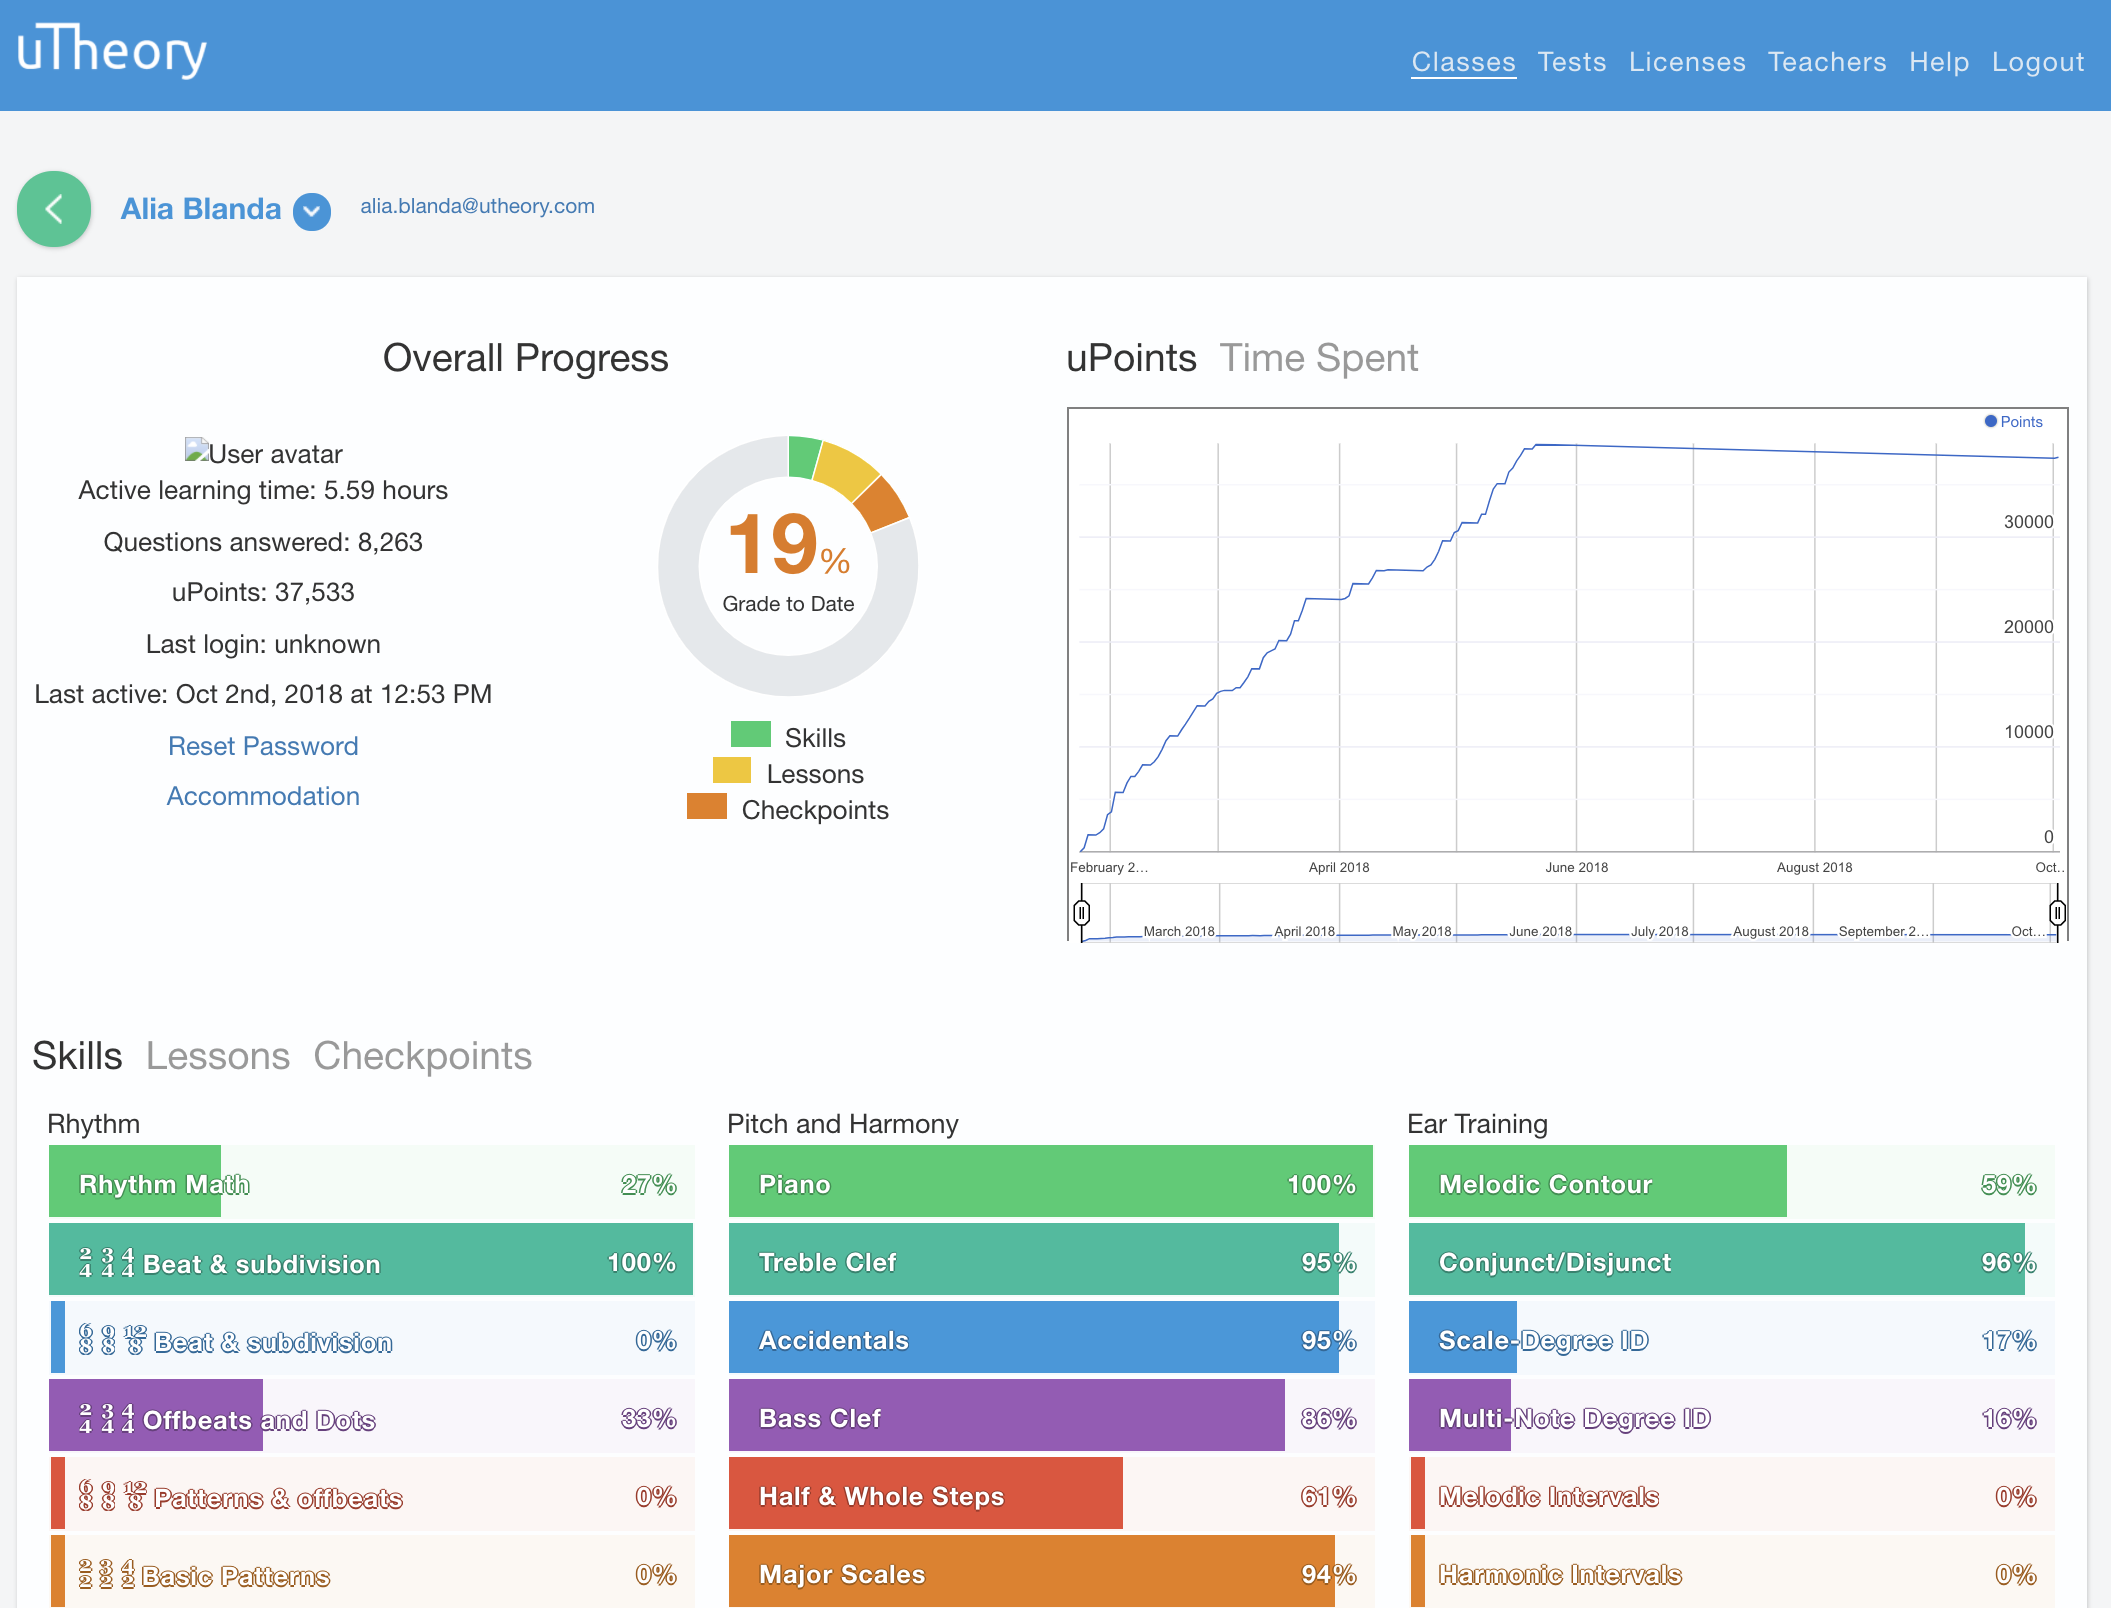Open the Major Scales skill bar
2111x1608 pixels.
click(x=1051, y=1572)
